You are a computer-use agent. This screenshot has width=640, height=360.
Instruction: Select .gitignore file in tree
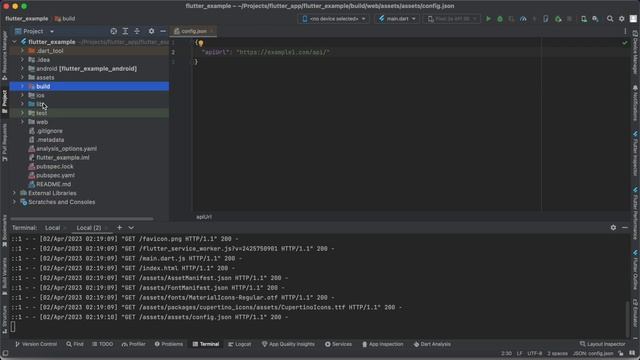[x=49, y=131]
